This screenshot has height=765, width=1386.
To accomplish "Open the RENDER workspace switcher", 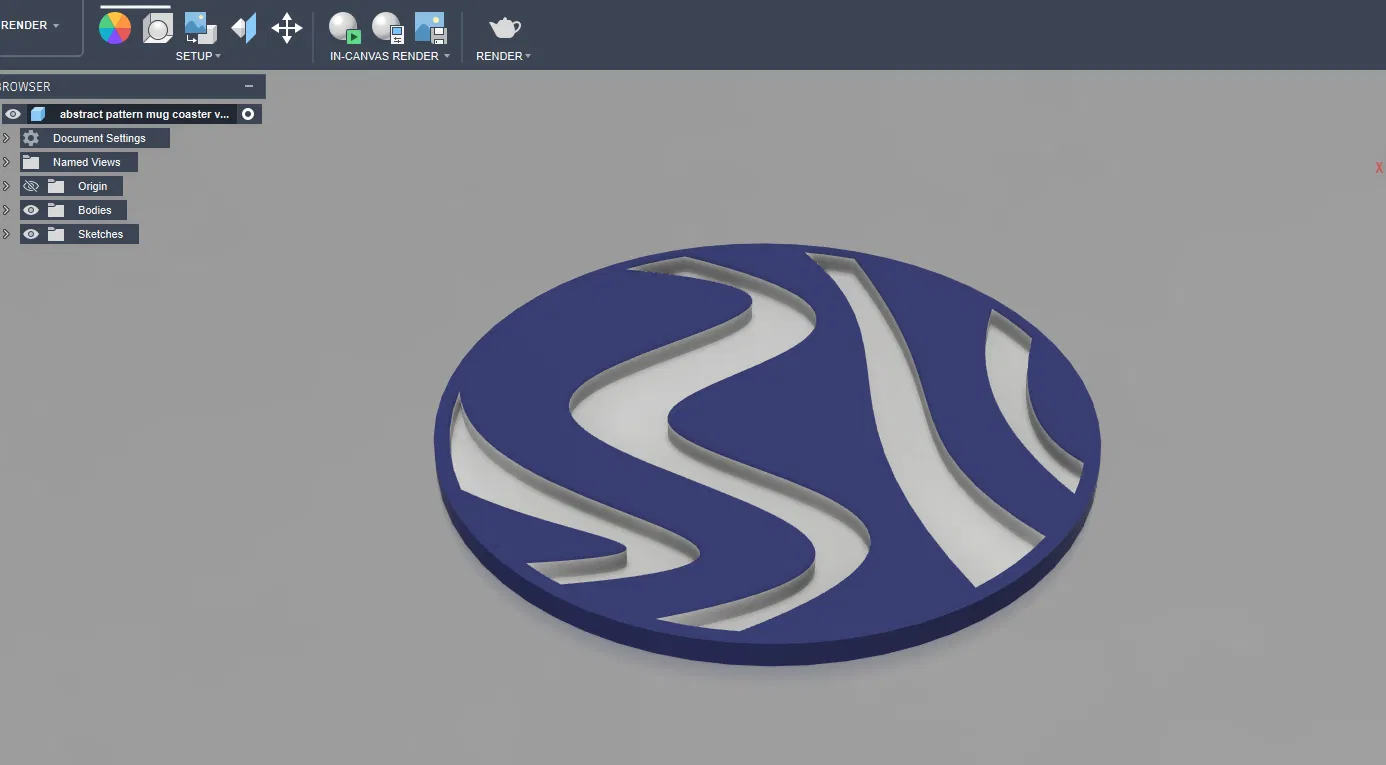I will 31,25.
